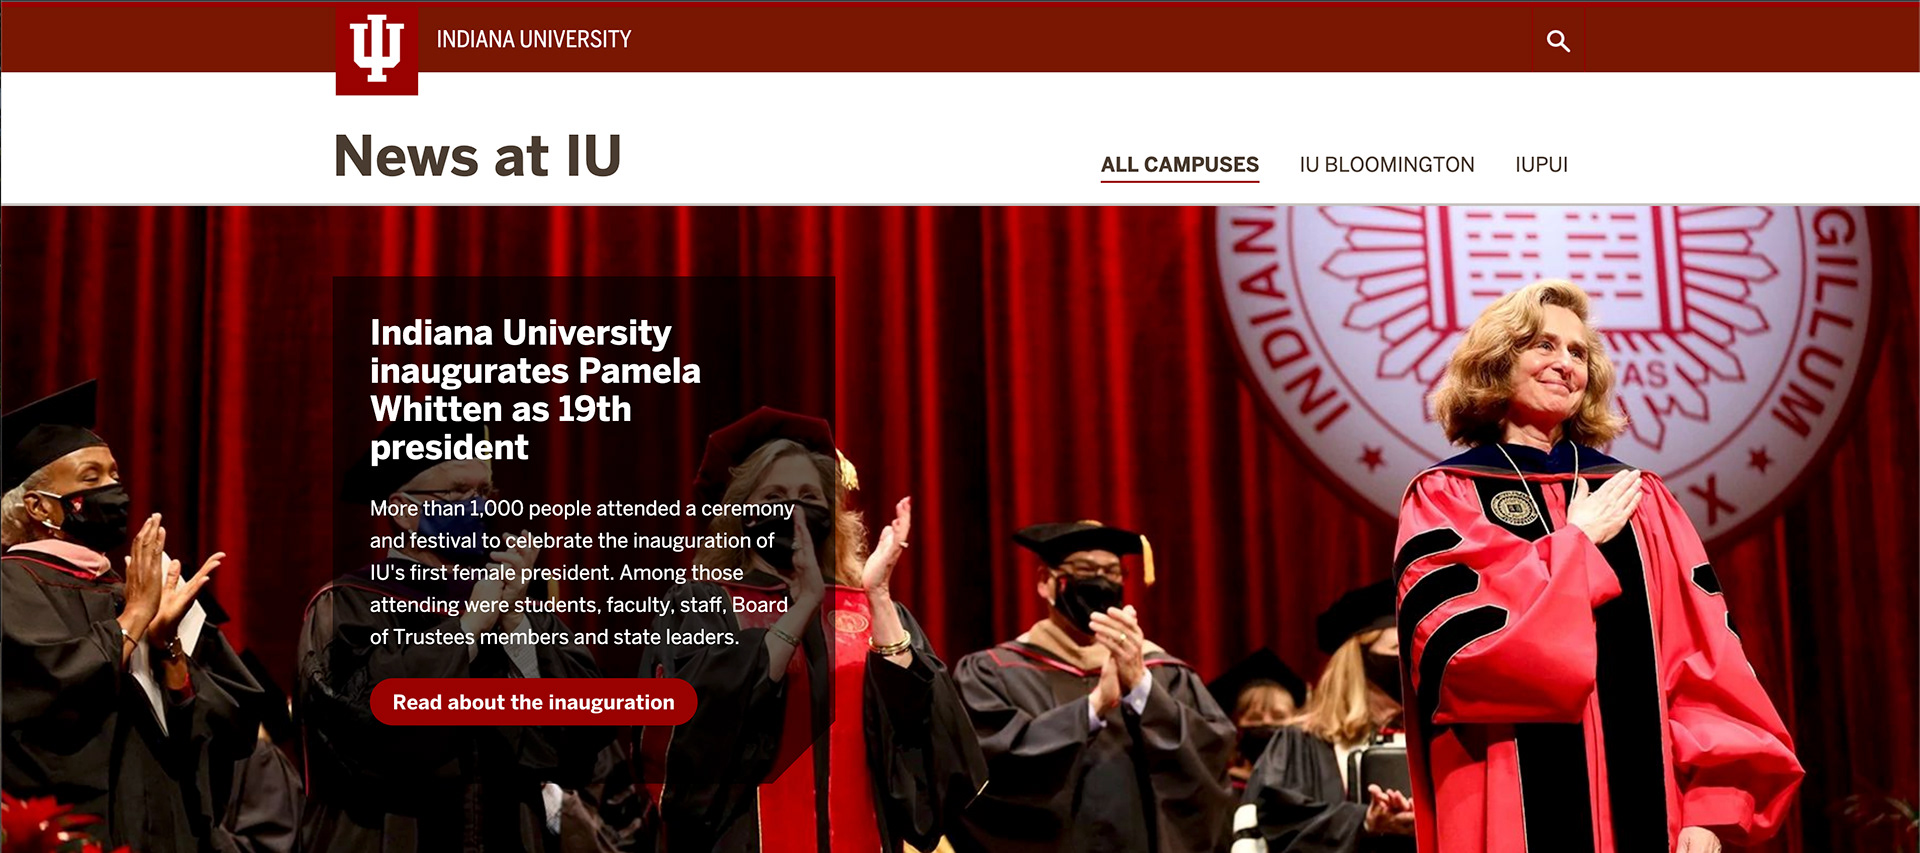Click the News at IU heading
Viewport: 1920px width, 853px height.
(x=478, y=156)
